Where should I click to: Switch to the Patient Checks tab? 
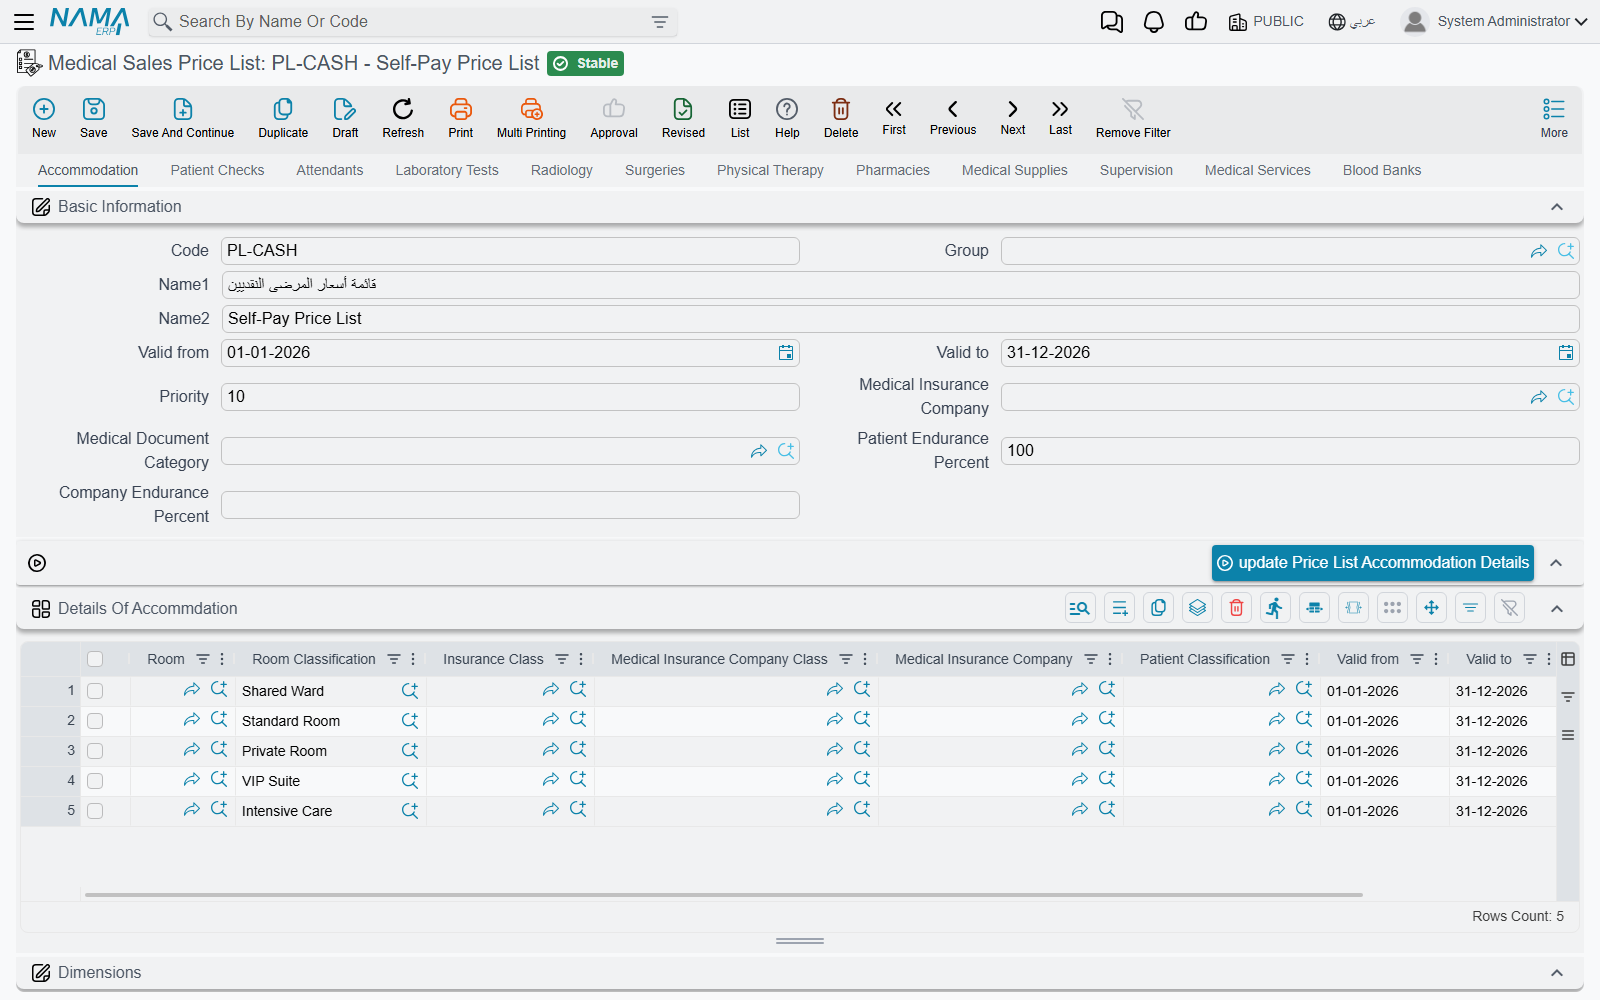tap(217, 170)
